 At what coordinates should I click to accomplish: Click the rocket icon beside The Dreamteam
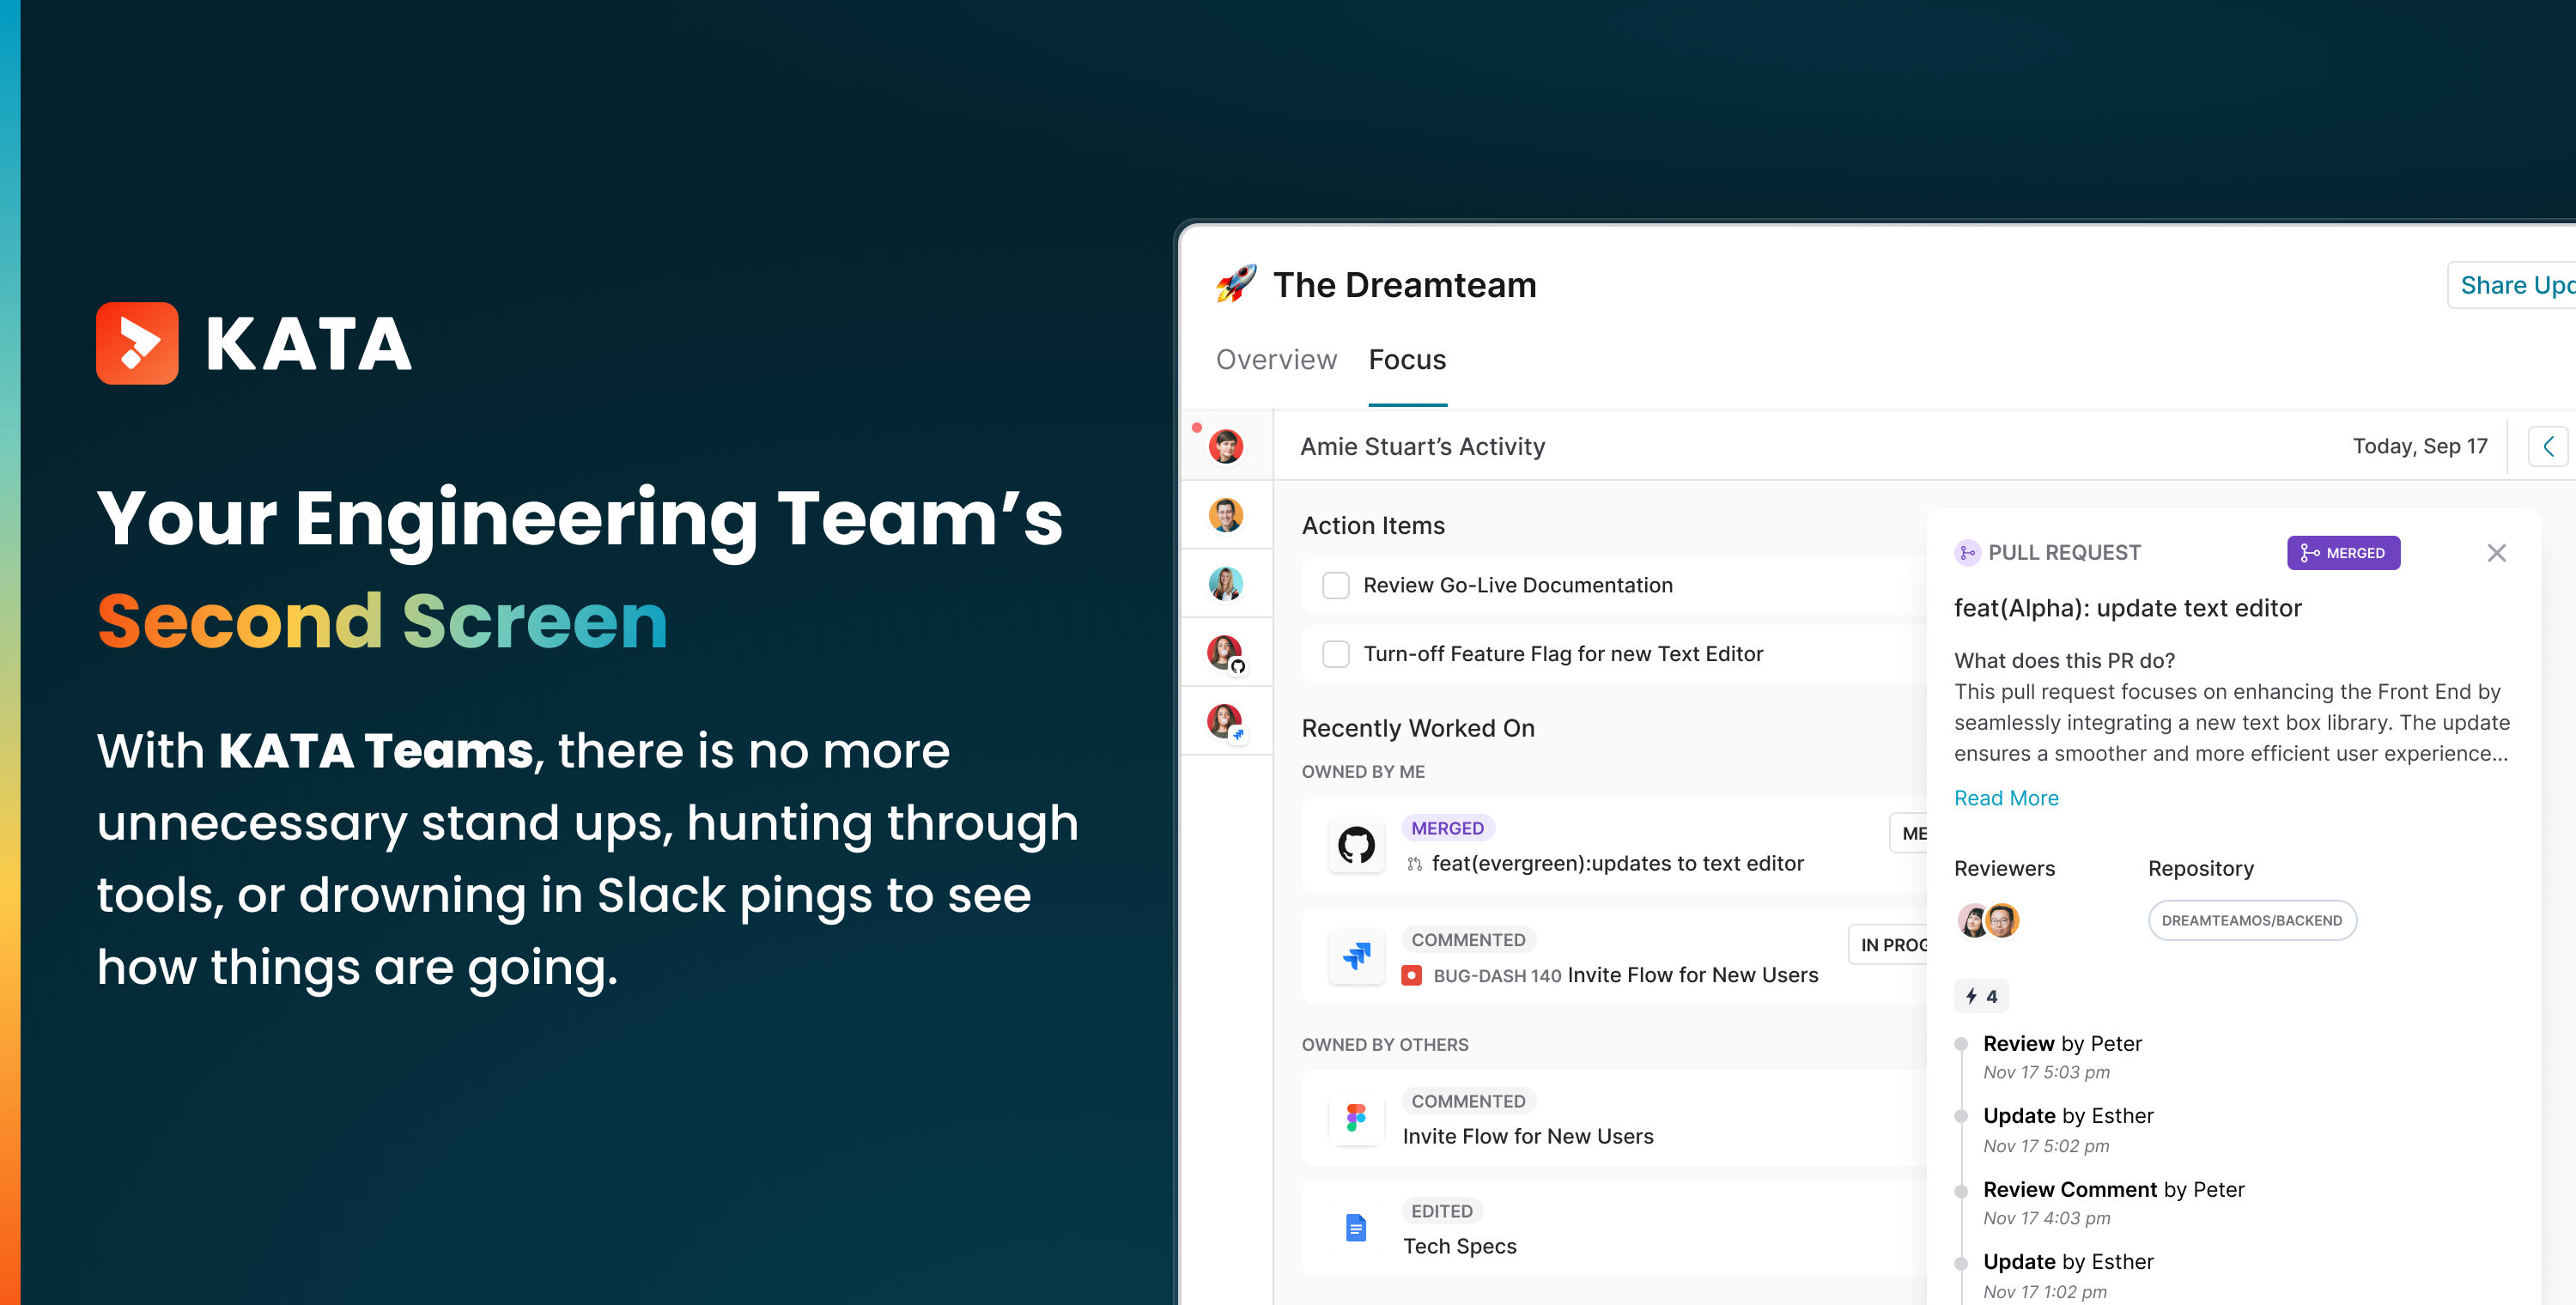[x=1236, y=284]
